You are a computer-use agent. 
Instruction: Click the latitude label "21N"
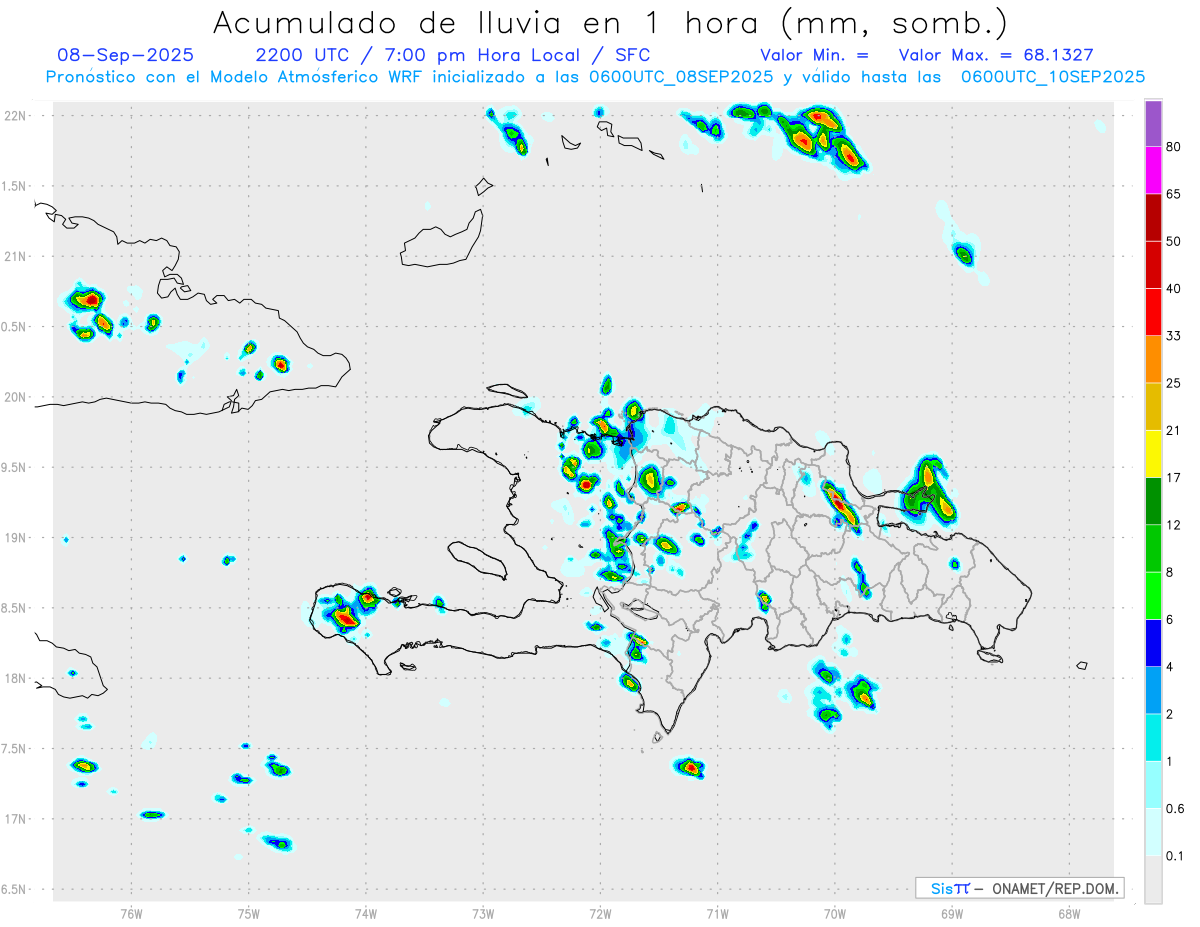point(16,256)
